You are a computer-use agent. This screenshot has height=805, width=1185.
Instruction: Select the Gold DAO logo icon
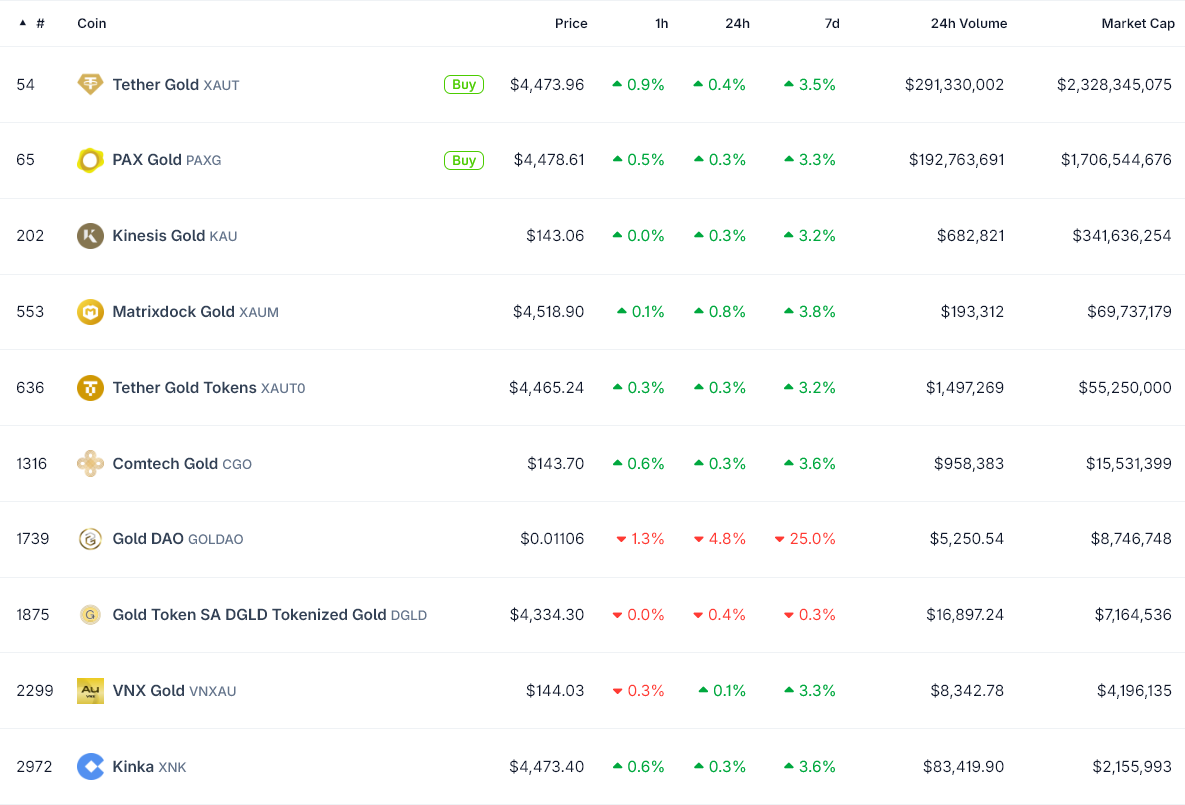pos(90,539)
